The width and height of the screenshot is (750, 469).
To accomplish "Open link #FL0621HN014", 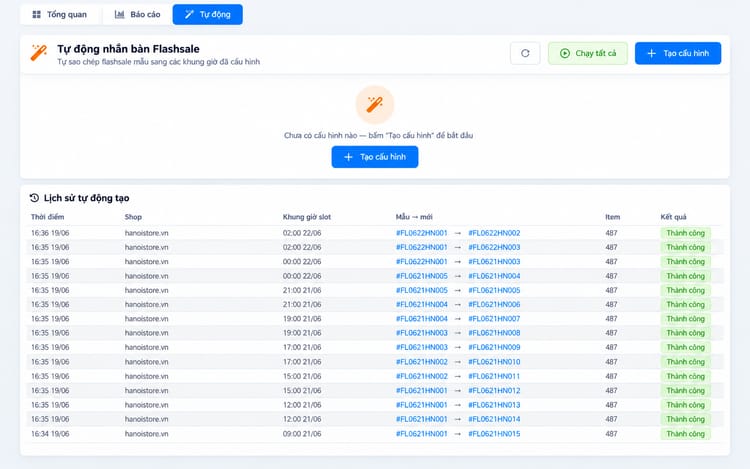I will pyautogui.click(x=494, y=419).
